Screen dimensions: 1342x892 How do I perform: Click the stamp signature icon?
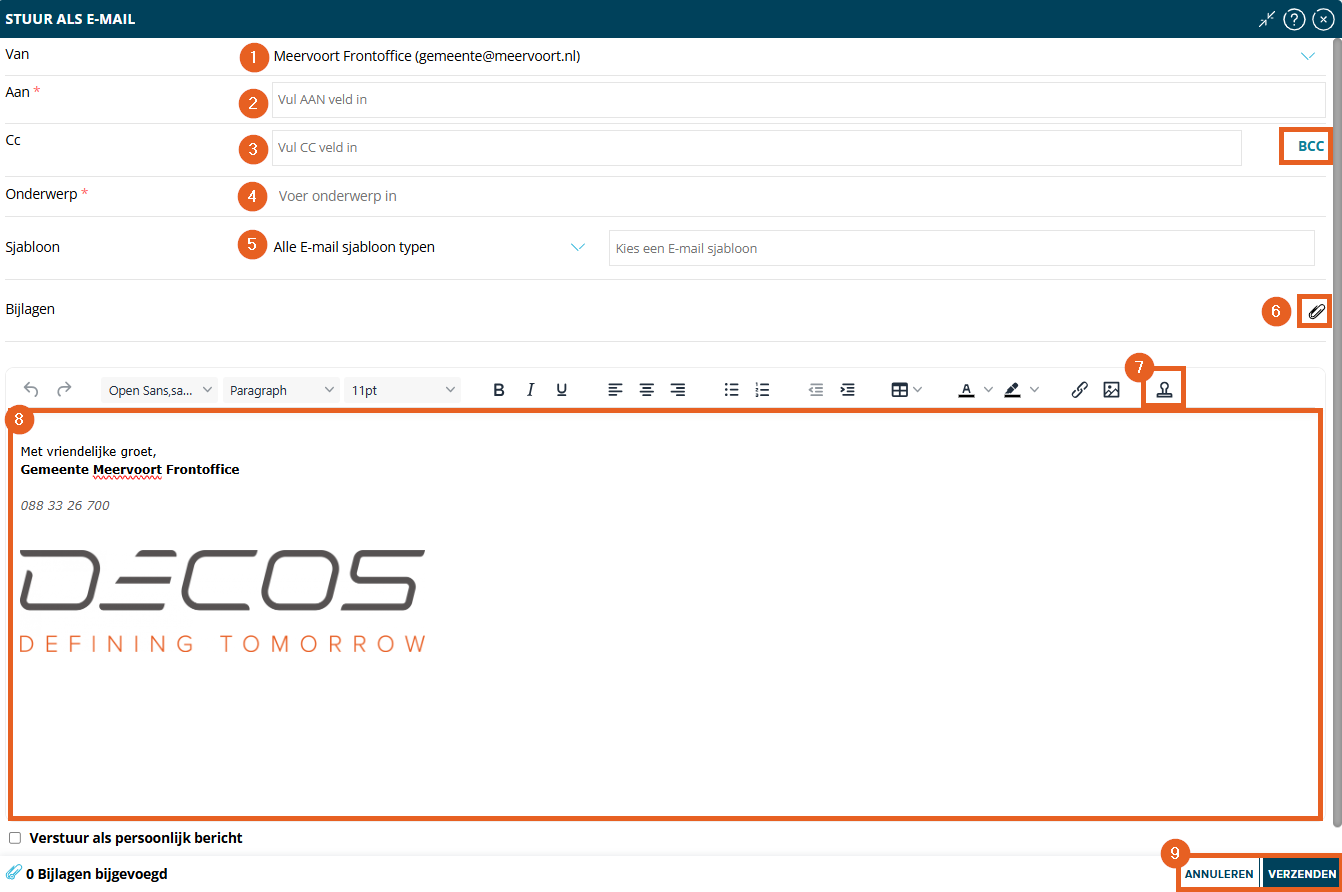pos(1164,390)
